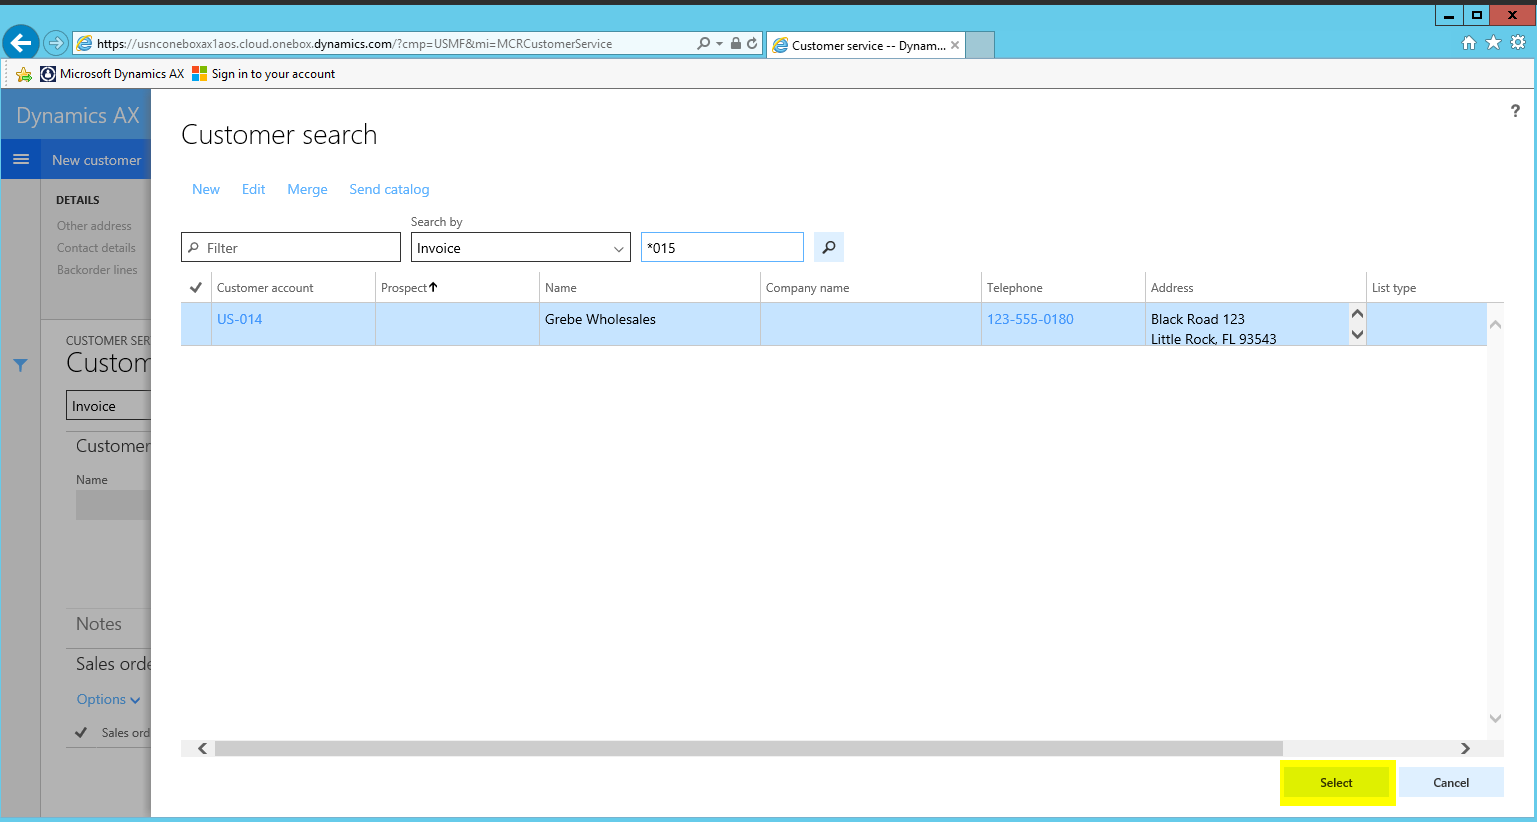Open browser favorites star icon
1537x822 pixels.
pos(1493,43)
